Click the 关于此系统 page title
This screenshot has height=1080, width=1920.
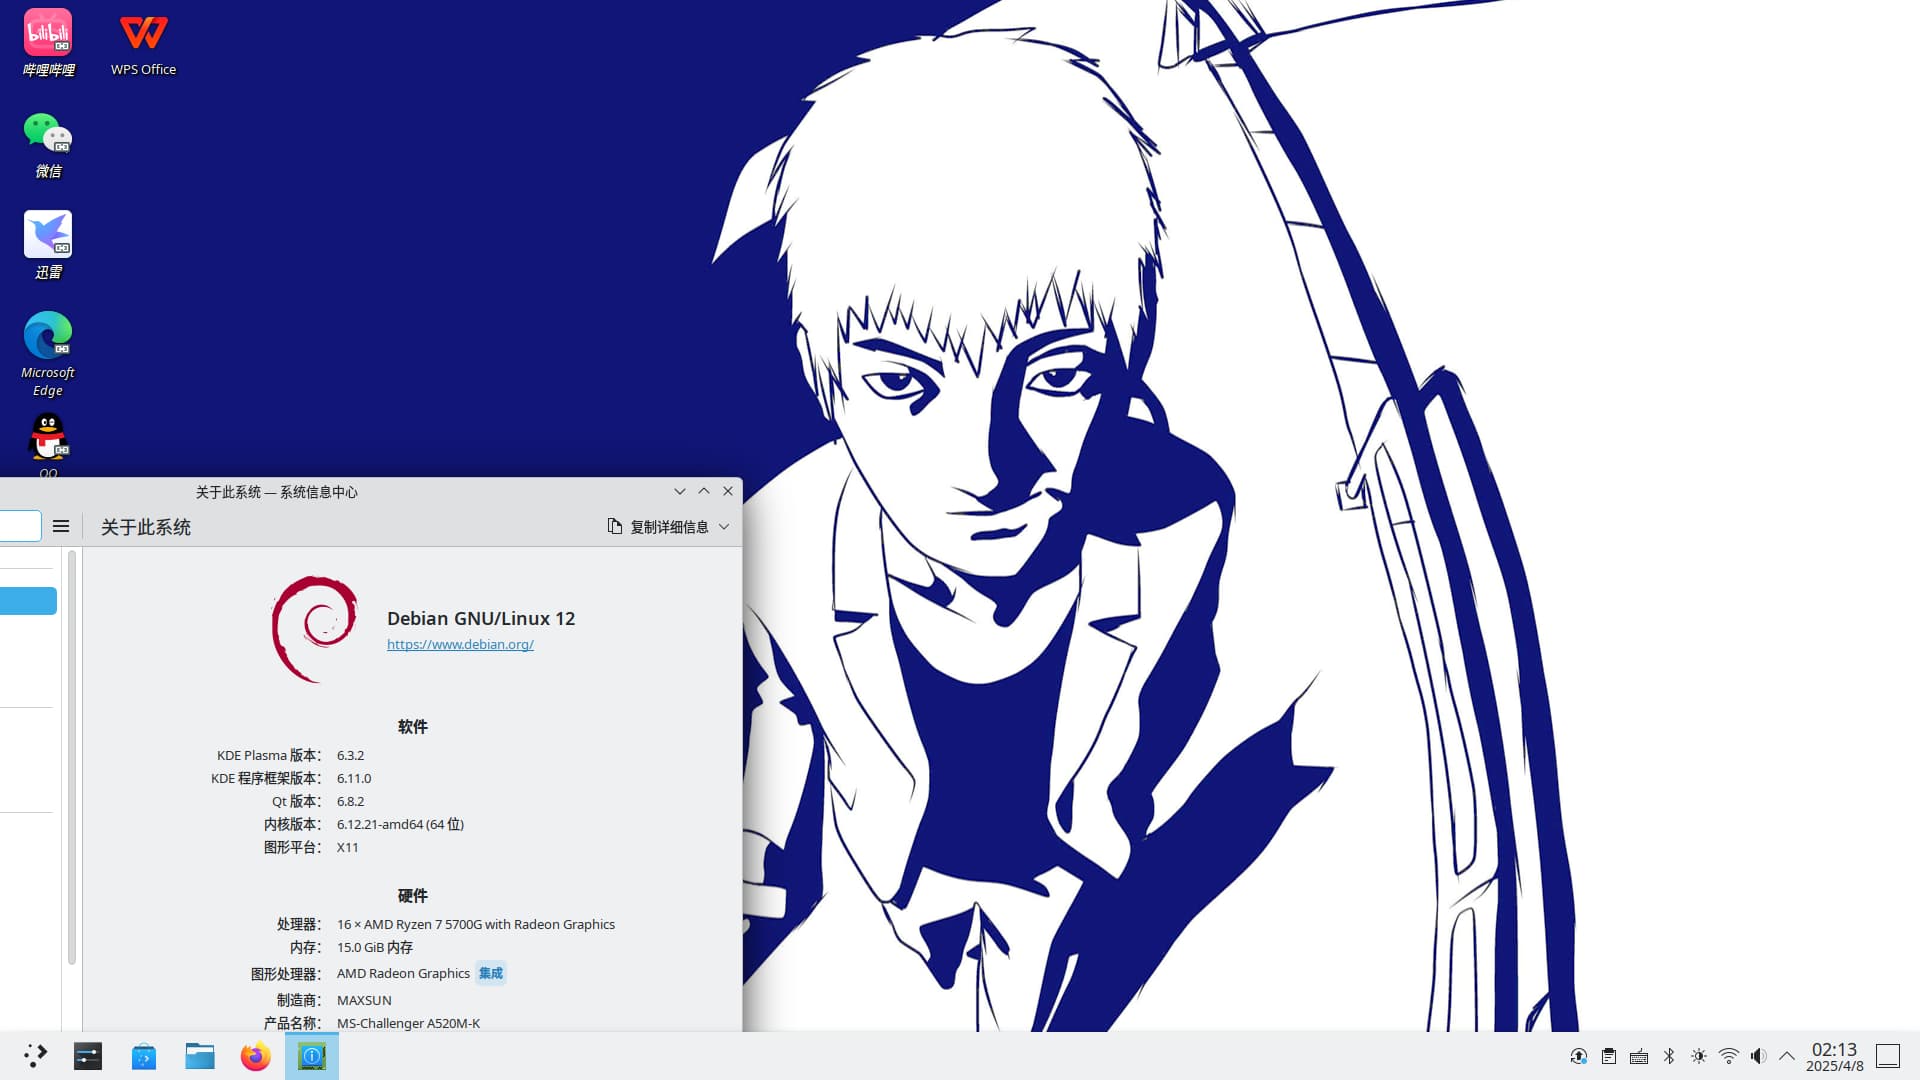coord(146,527)
